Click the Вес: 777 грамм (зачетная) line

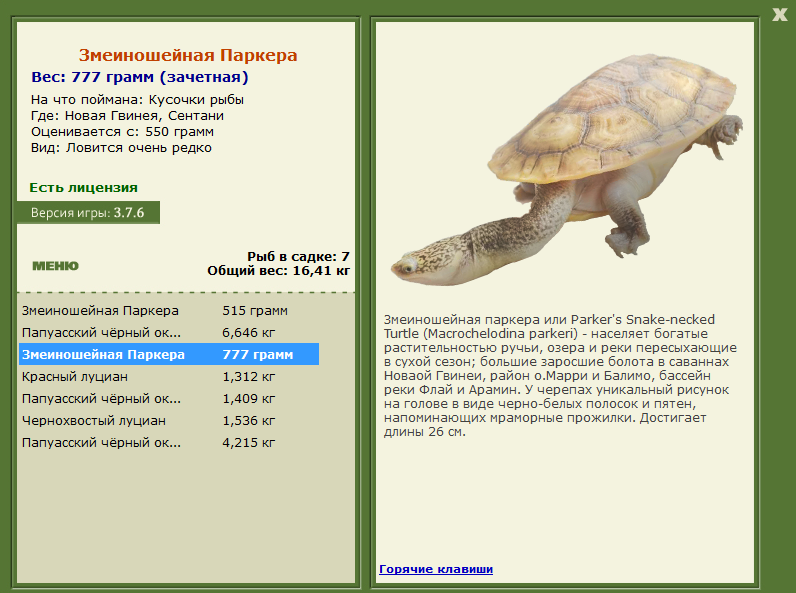[140, 77]
